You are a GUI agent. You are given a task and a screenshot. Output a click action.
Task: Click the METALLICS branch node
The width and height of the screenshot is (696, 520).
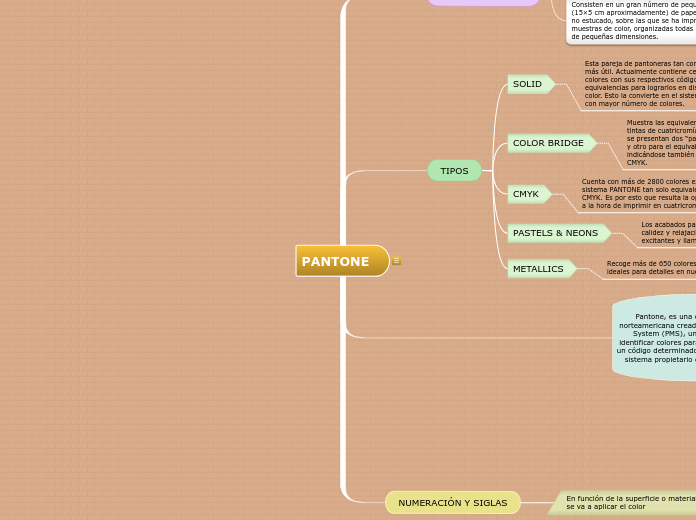[542, 269]
